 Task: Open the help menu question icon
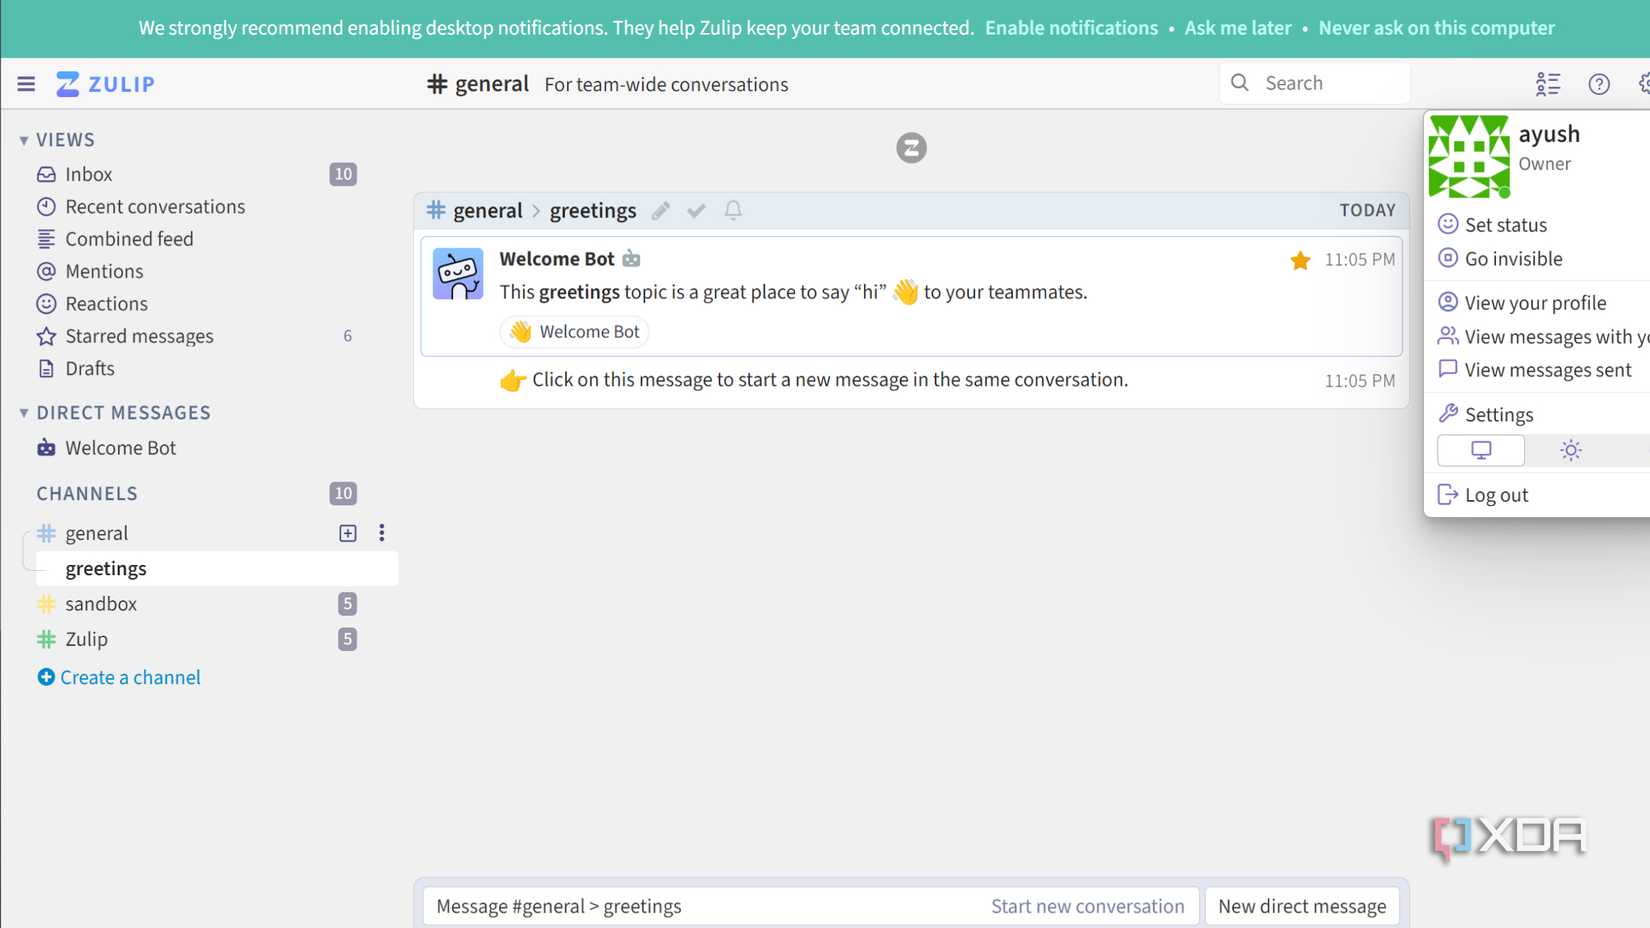(x=1599, y=84)
